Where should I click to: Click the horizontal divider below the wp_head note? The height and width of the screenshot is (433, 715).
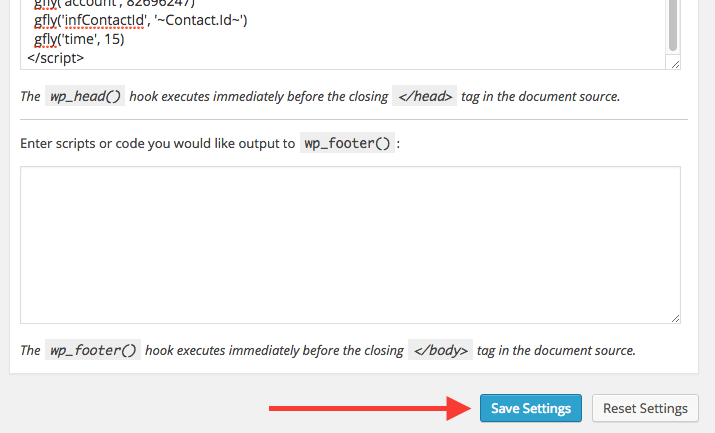pos(354,119)
